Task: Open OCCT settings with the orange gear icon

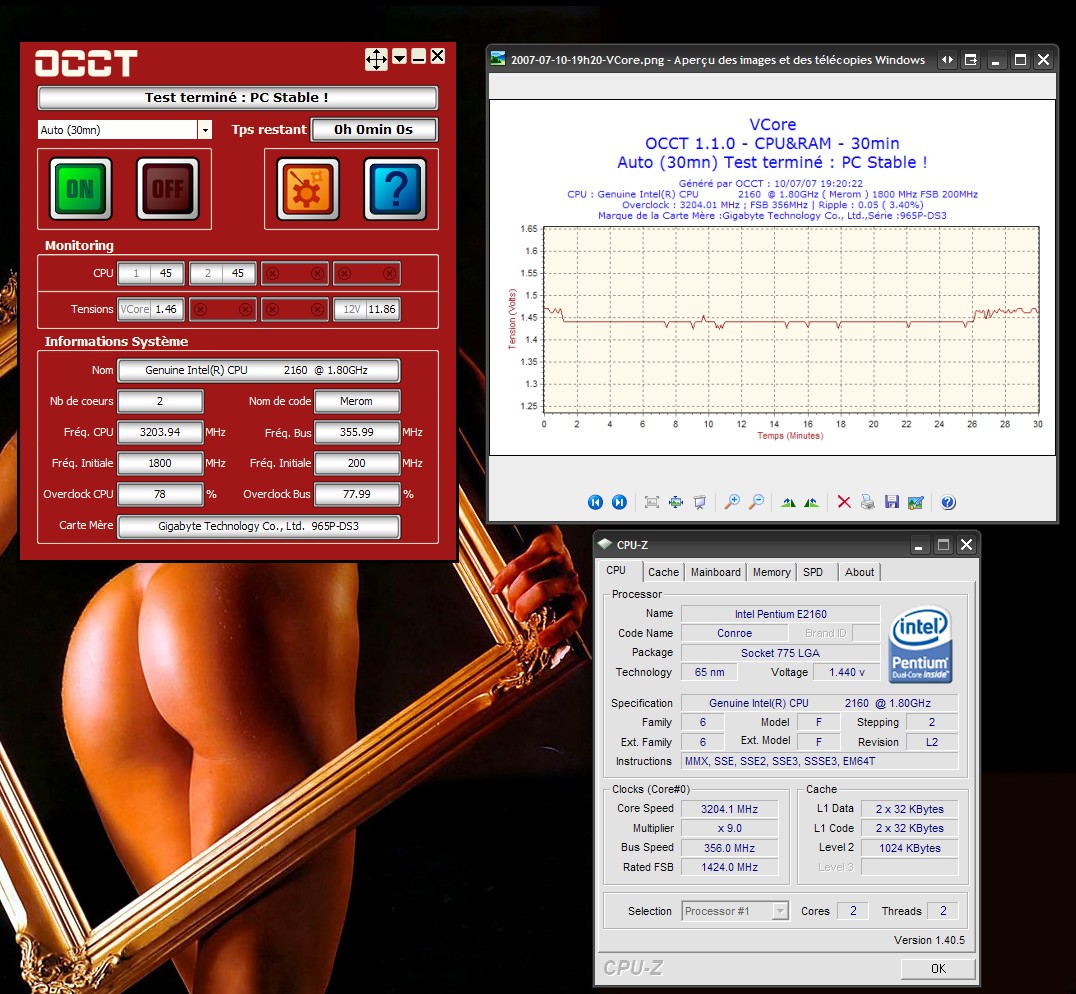Action: click(308, 188)
